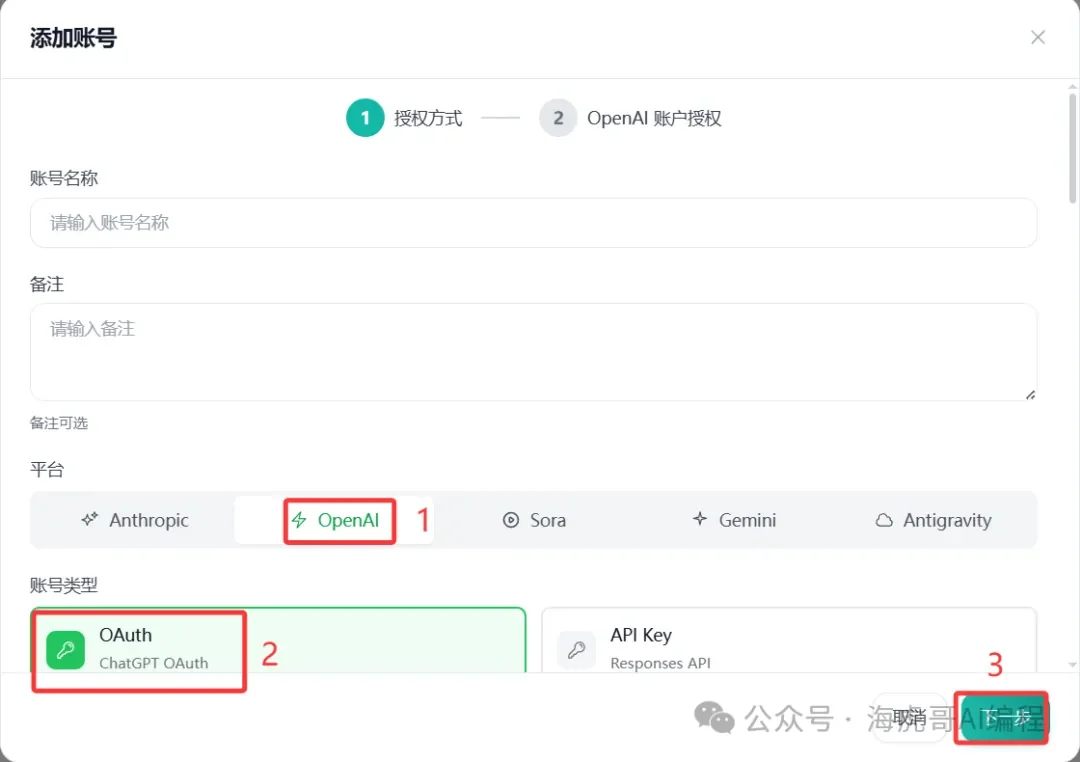
Task: Click step 2 OpenAI account authorization indicator
Action: pyautogui.click(x=558, y=118)
